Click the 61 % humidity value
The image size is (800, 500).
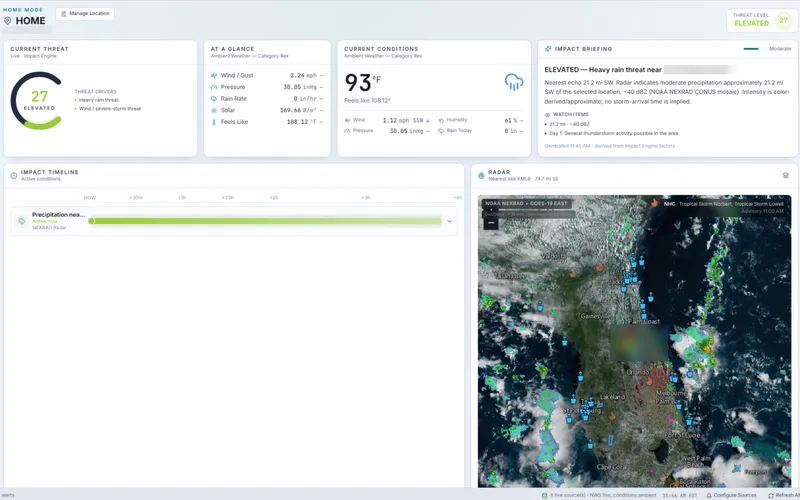click(511, 120)
